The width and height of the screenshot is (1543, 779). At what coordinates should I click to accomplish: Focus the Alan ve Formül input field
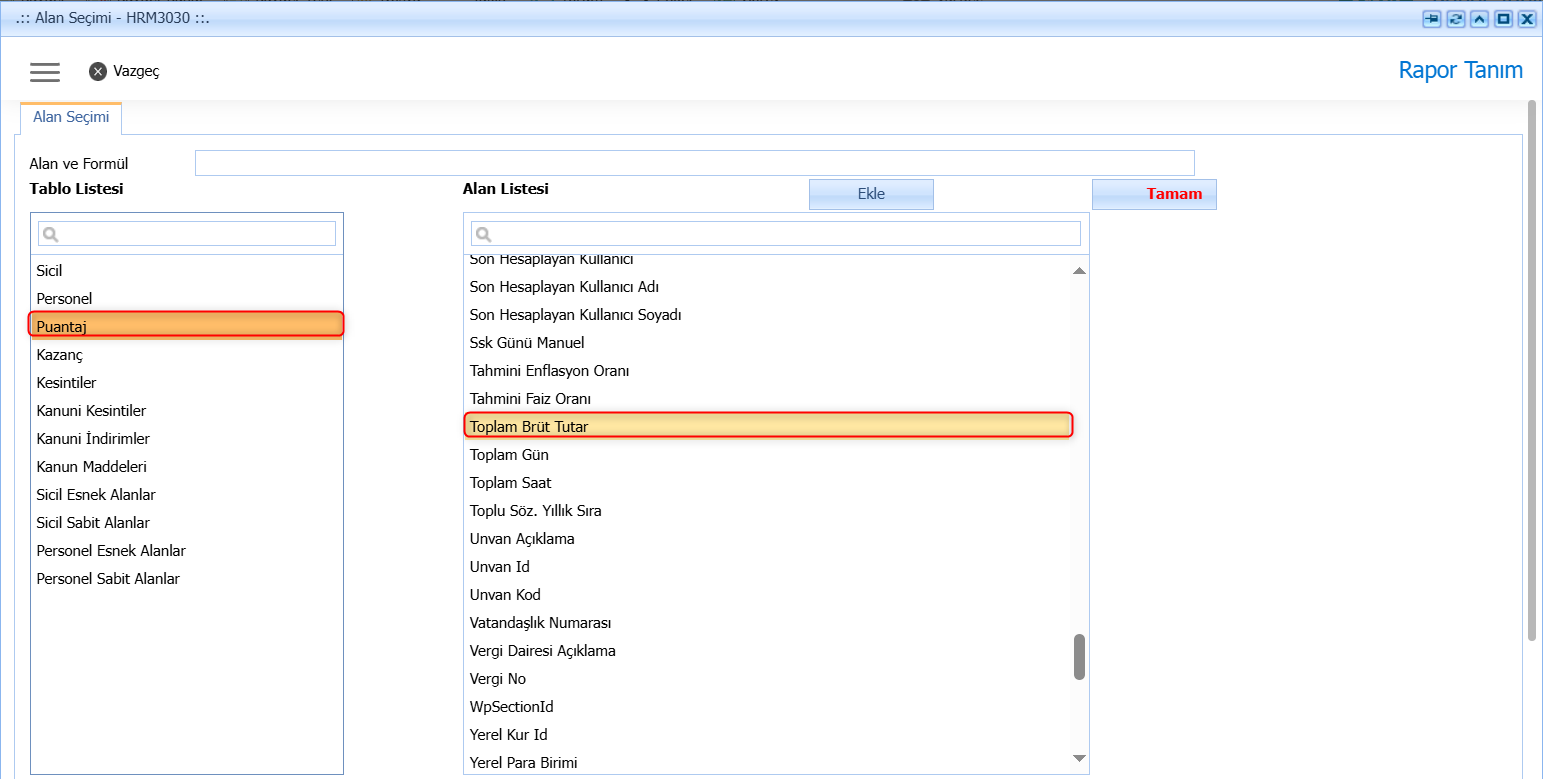(694, 163)
